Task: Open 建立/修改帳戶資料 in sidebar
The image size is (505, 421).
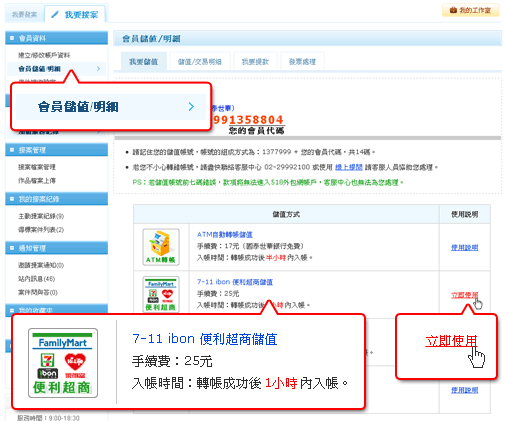Action: click(x=44, y=55)
